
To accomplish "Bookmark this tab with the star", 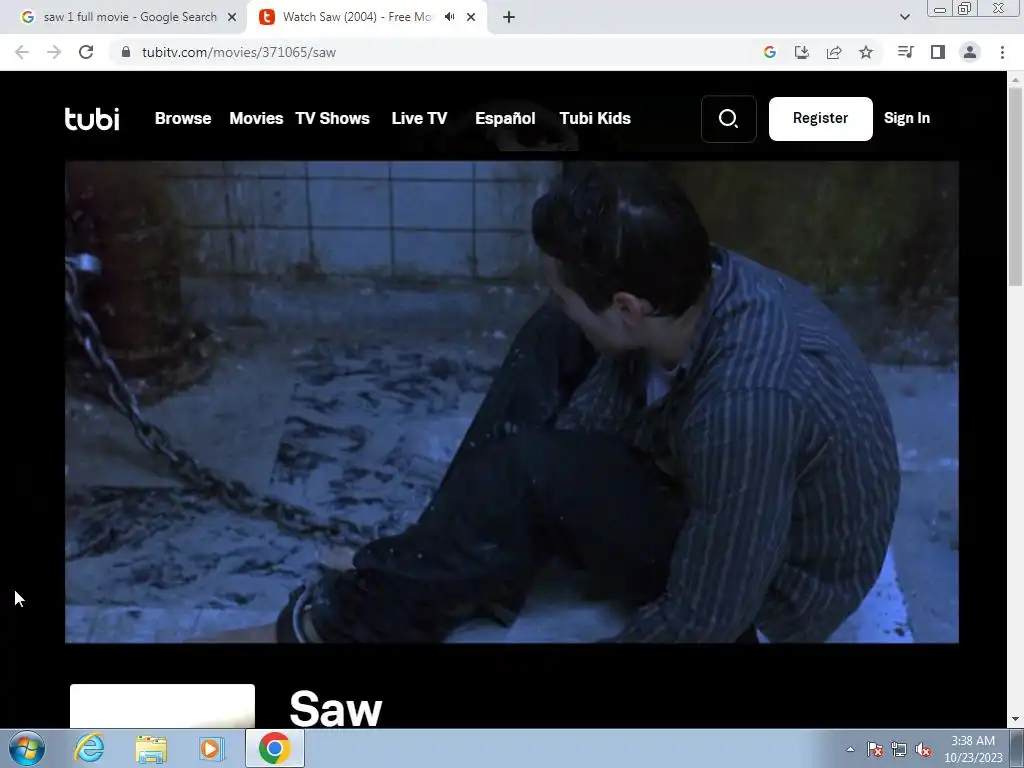I will click(866, 52).
